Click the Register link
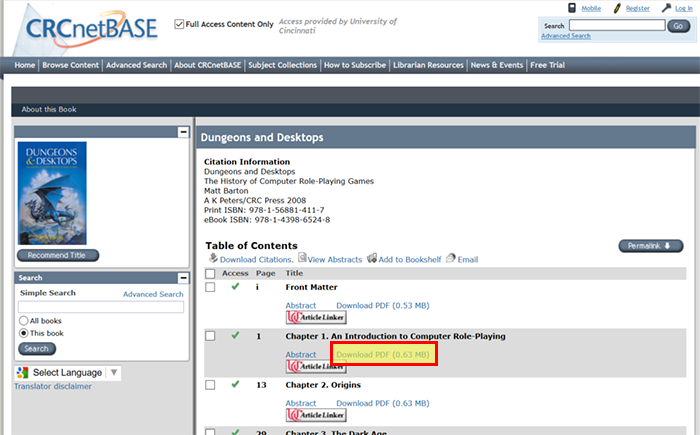 coord(638,8)
